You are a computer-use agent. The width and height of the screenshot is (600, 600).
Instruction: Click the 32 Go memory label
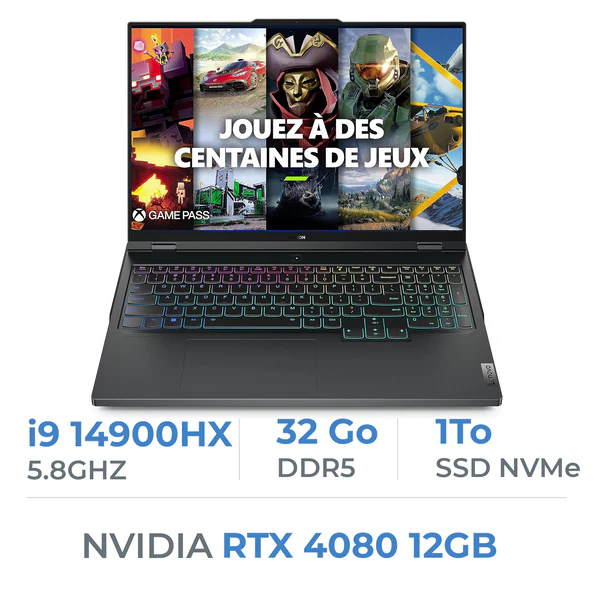coord(327,432)
